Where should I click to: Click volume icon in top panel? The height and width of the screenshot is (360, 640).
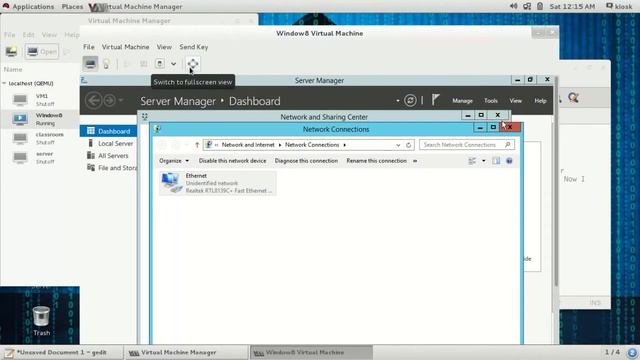click(513, 6)
